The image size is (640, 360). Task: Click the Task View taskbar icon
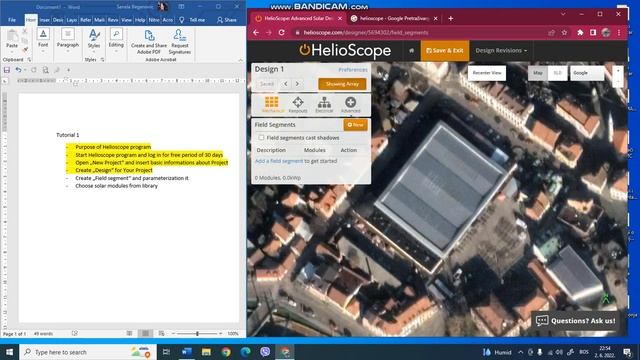[166, 351]
